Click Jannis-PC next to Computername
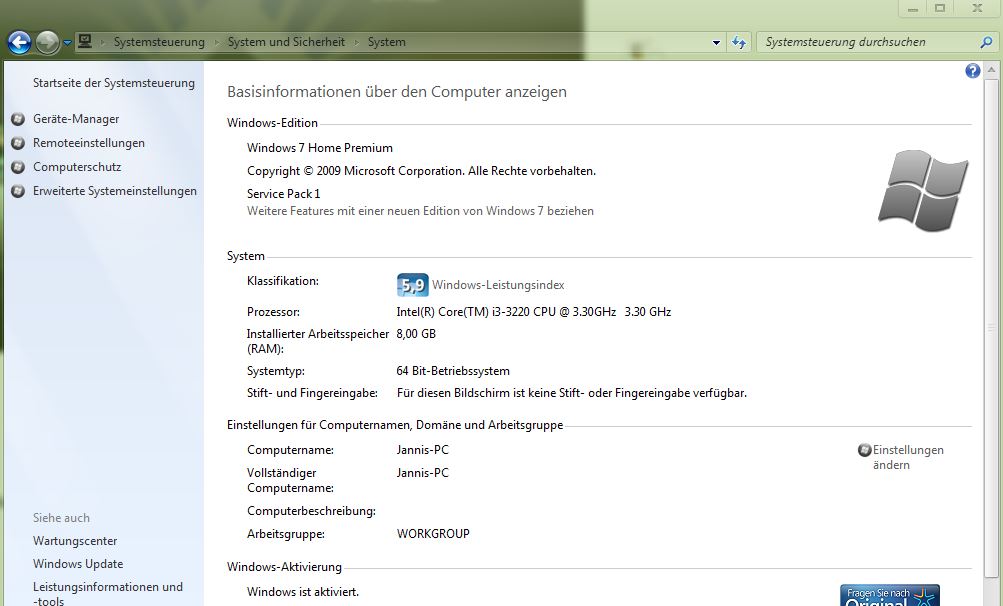1003x606 pixels. click(x=423, y=450)
